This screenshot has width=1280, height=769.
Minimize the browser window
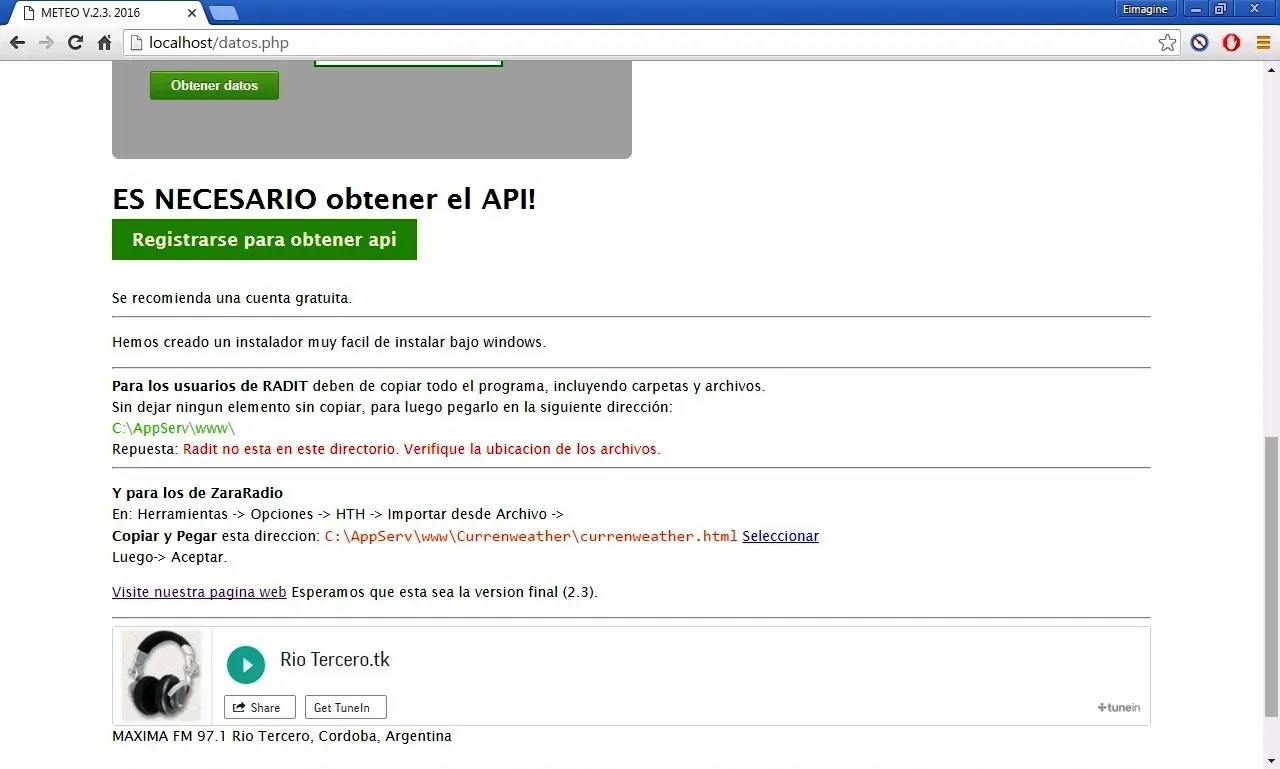(x=1195, y=9)
